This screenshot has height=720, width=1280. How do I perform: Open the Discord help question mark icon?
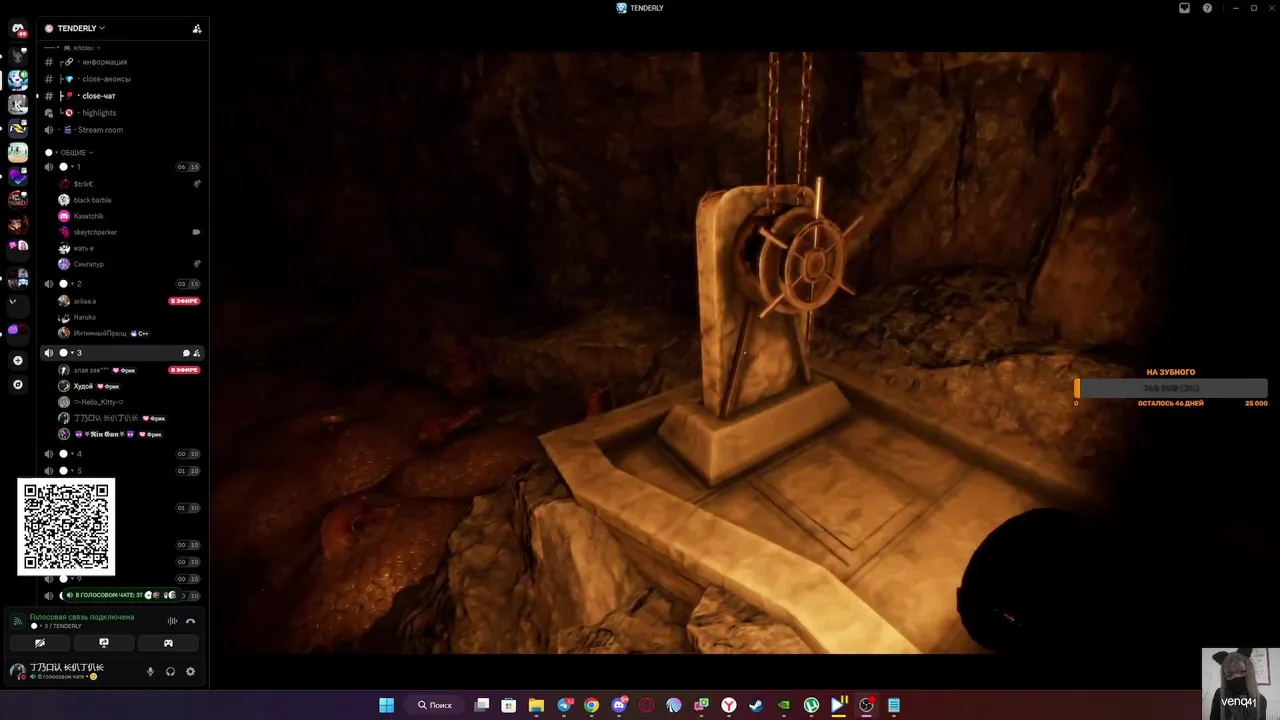[x=1207, y=8]
